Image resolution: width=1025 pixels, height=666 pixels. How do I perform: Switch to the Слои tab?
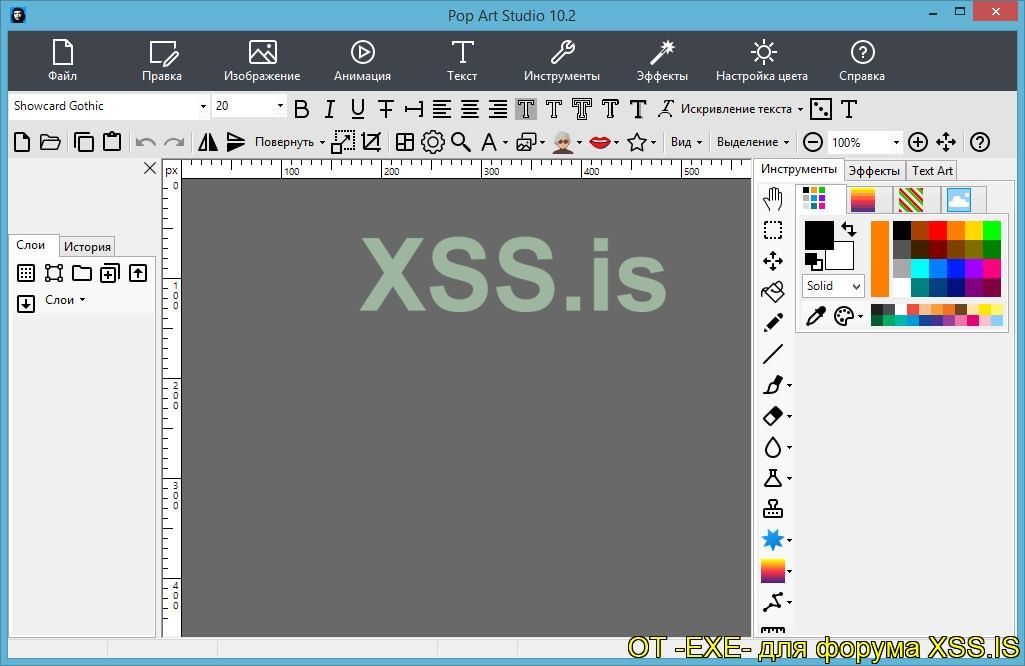coord(31,245)
